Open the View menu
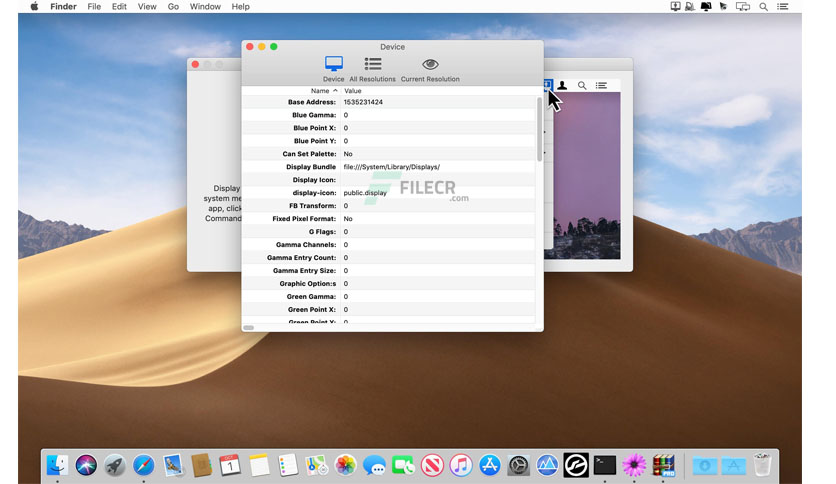This screenshot has width=836, height=484. point(147,6)
